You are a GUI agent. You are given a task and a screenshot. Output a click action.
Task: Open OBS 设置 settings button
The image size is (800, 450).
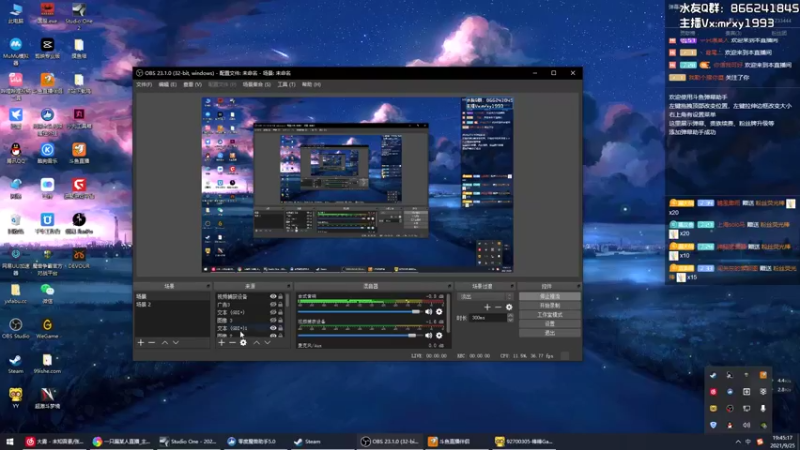coord(549,324)
